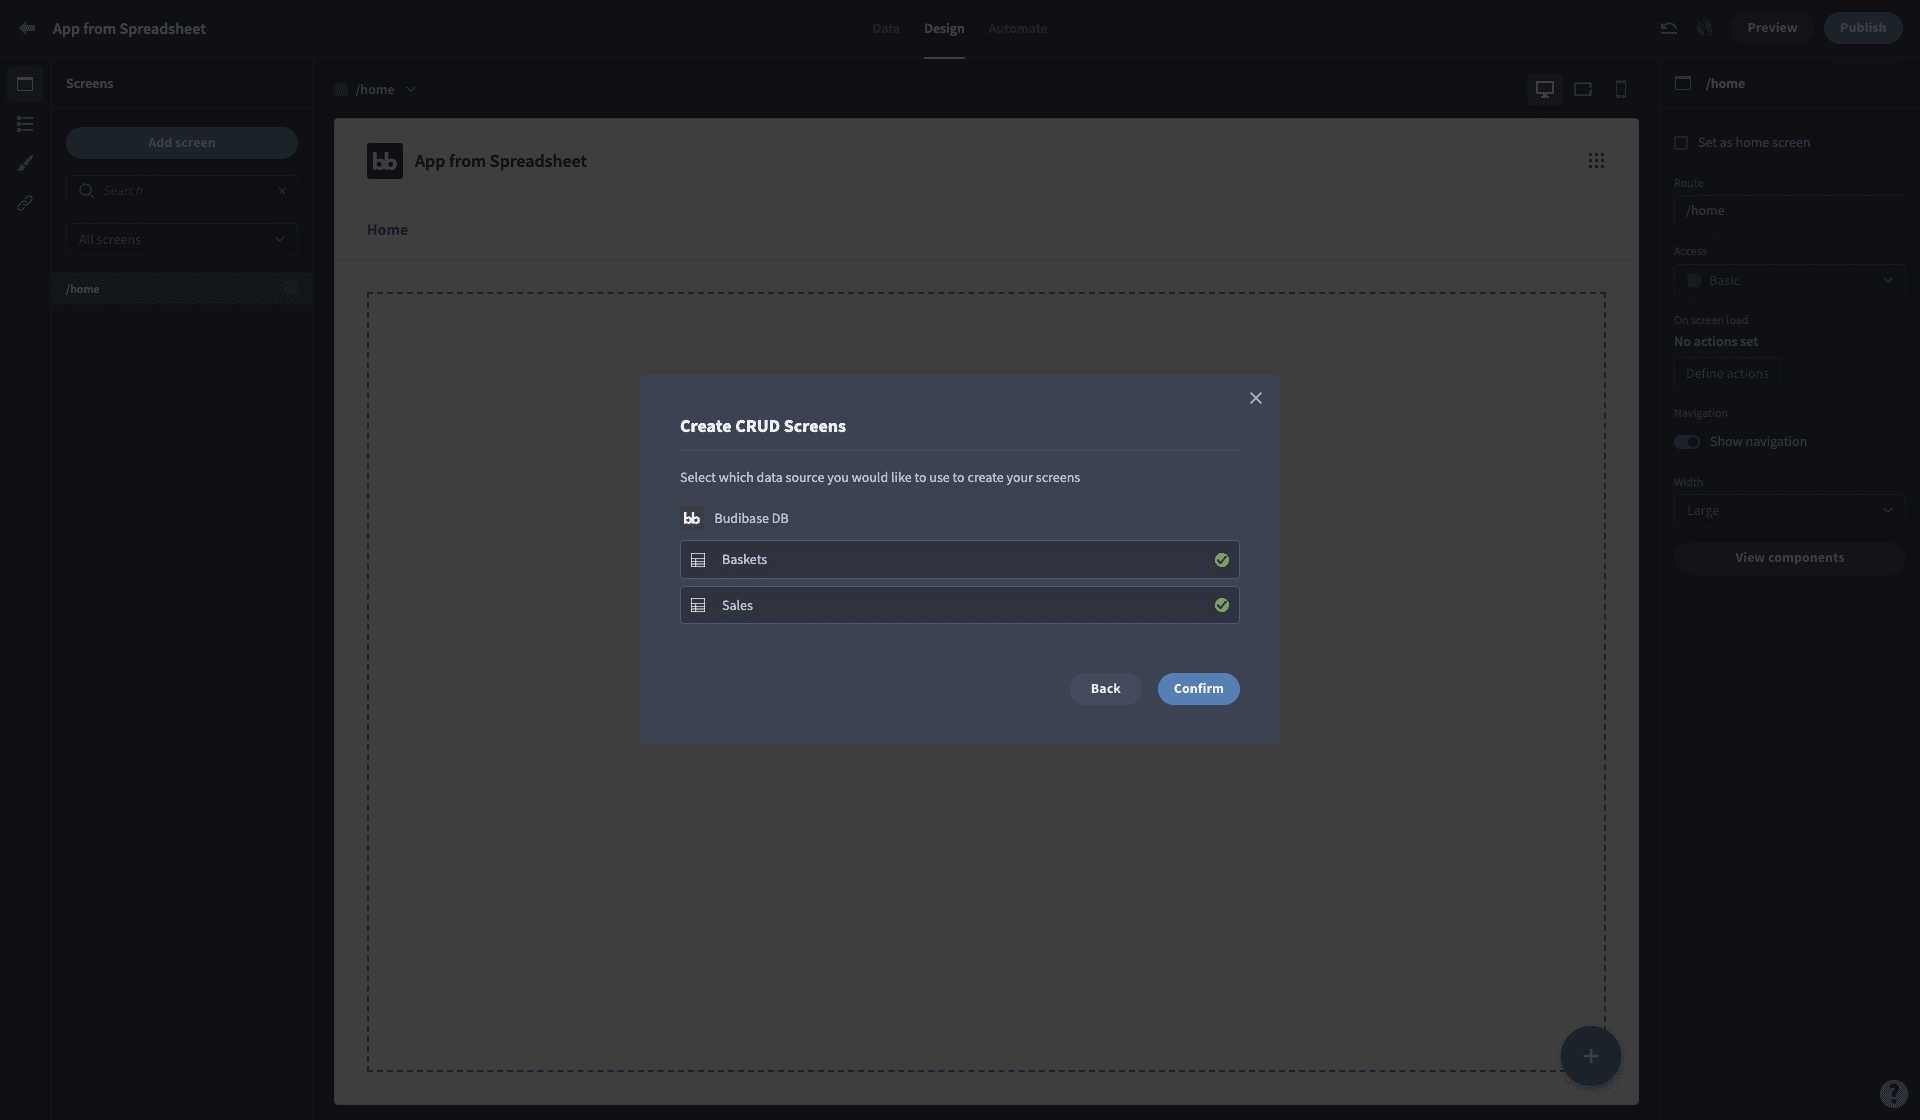Click the Publish button
This screenshot has height=1120, width=1920.
click(x=1862, y=28)
